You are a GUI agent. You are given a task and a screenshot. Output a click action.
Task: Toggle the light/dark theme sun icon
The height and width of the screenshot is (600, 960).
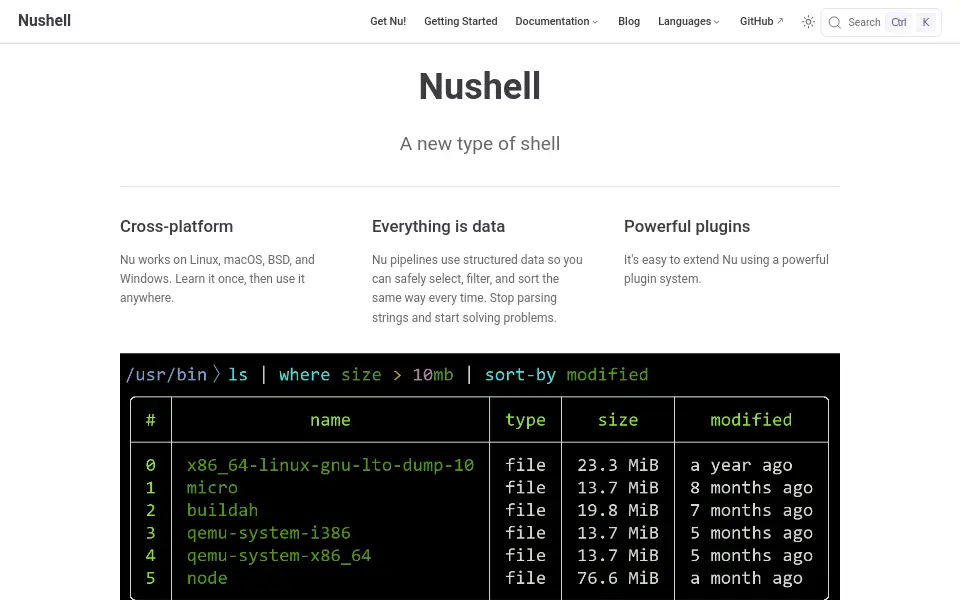(x=808, y=22)
